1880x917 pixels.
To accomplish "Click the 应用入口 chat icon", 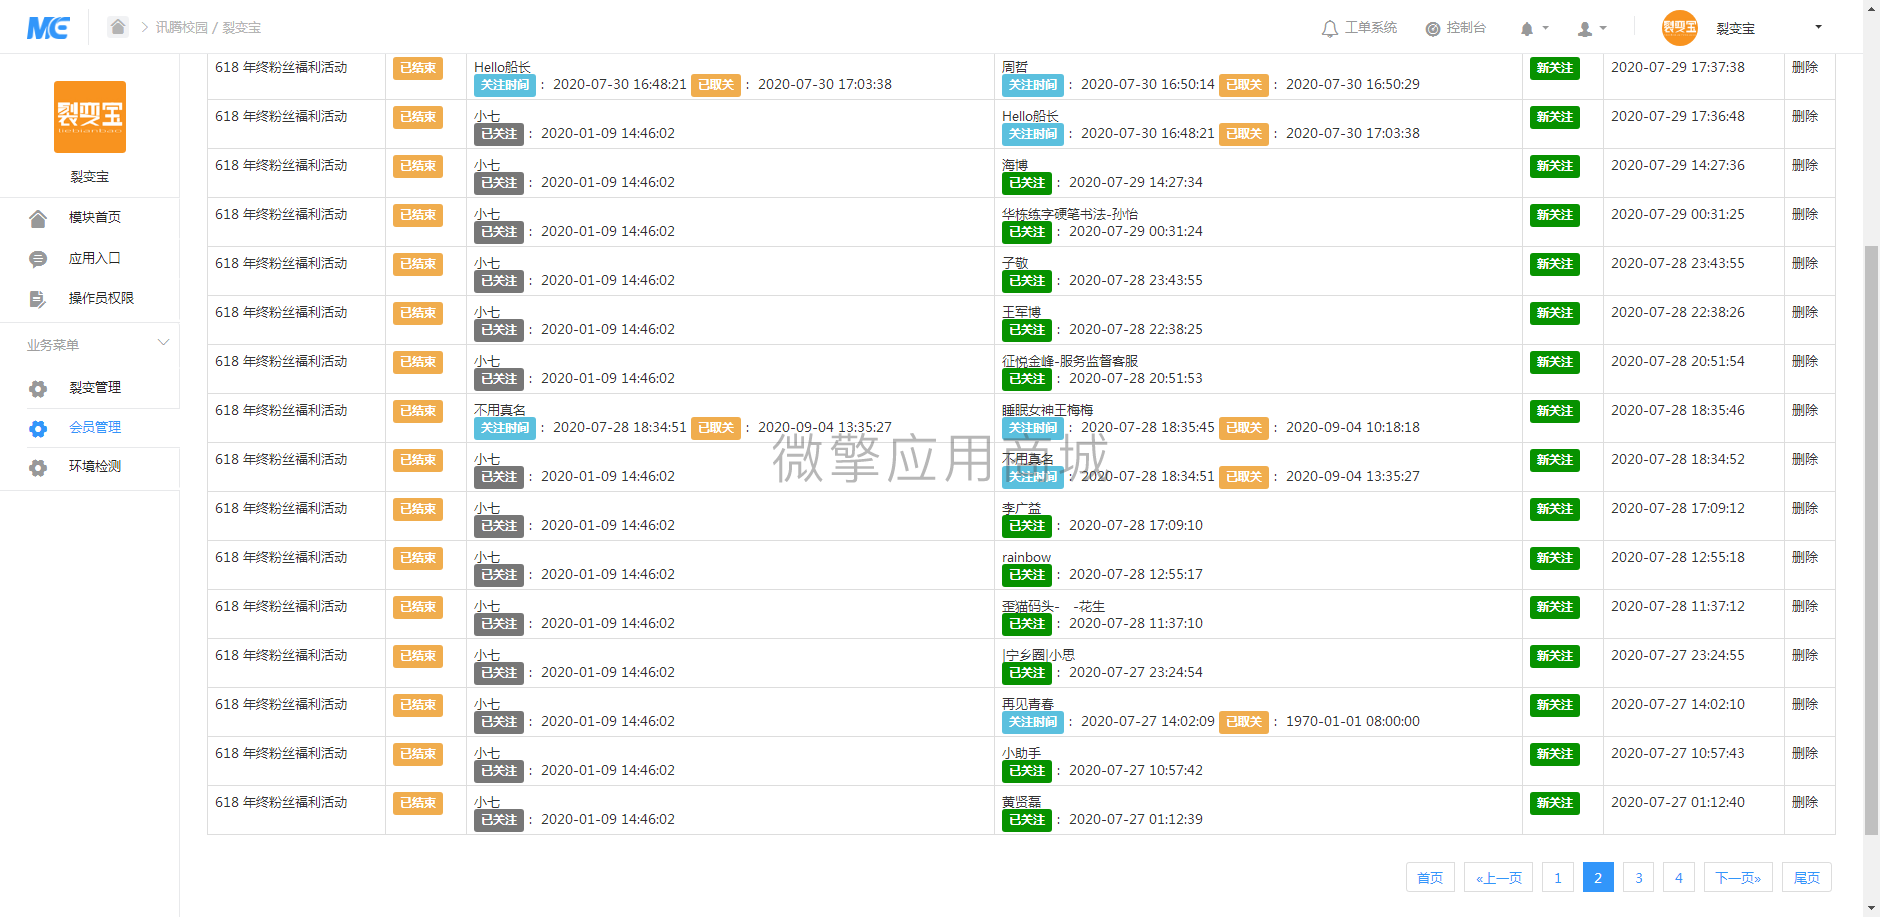I will click(38, 259).
